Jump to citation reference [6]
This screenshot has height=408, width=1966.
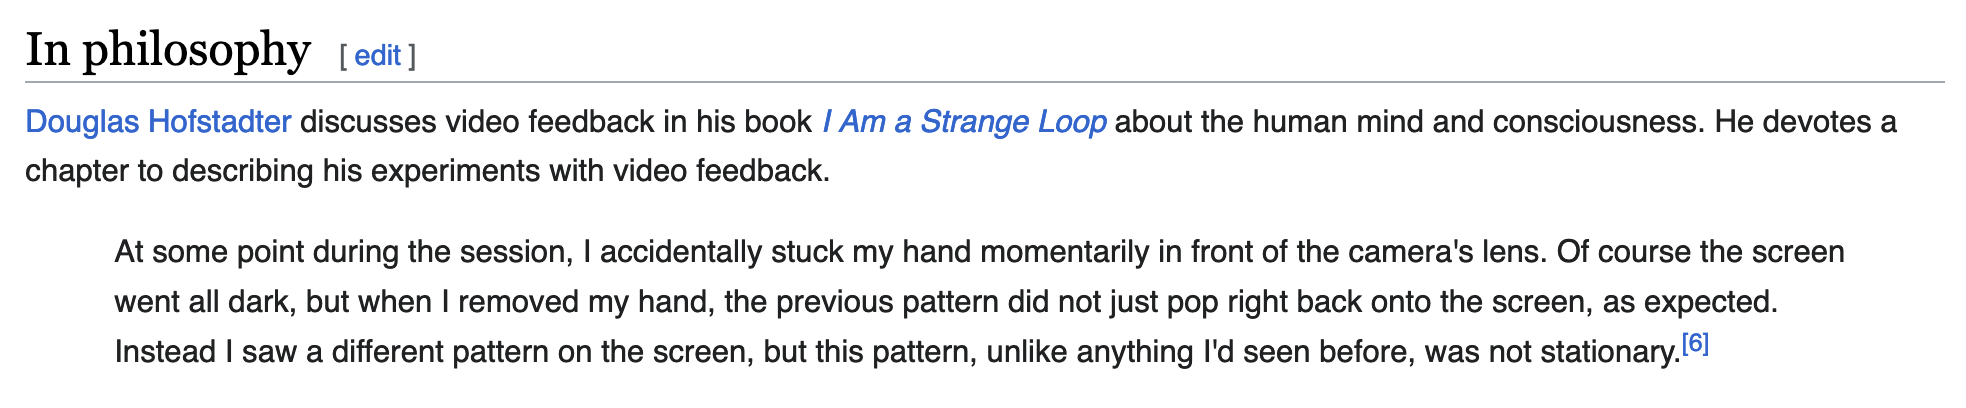[x=1695, y=344]
